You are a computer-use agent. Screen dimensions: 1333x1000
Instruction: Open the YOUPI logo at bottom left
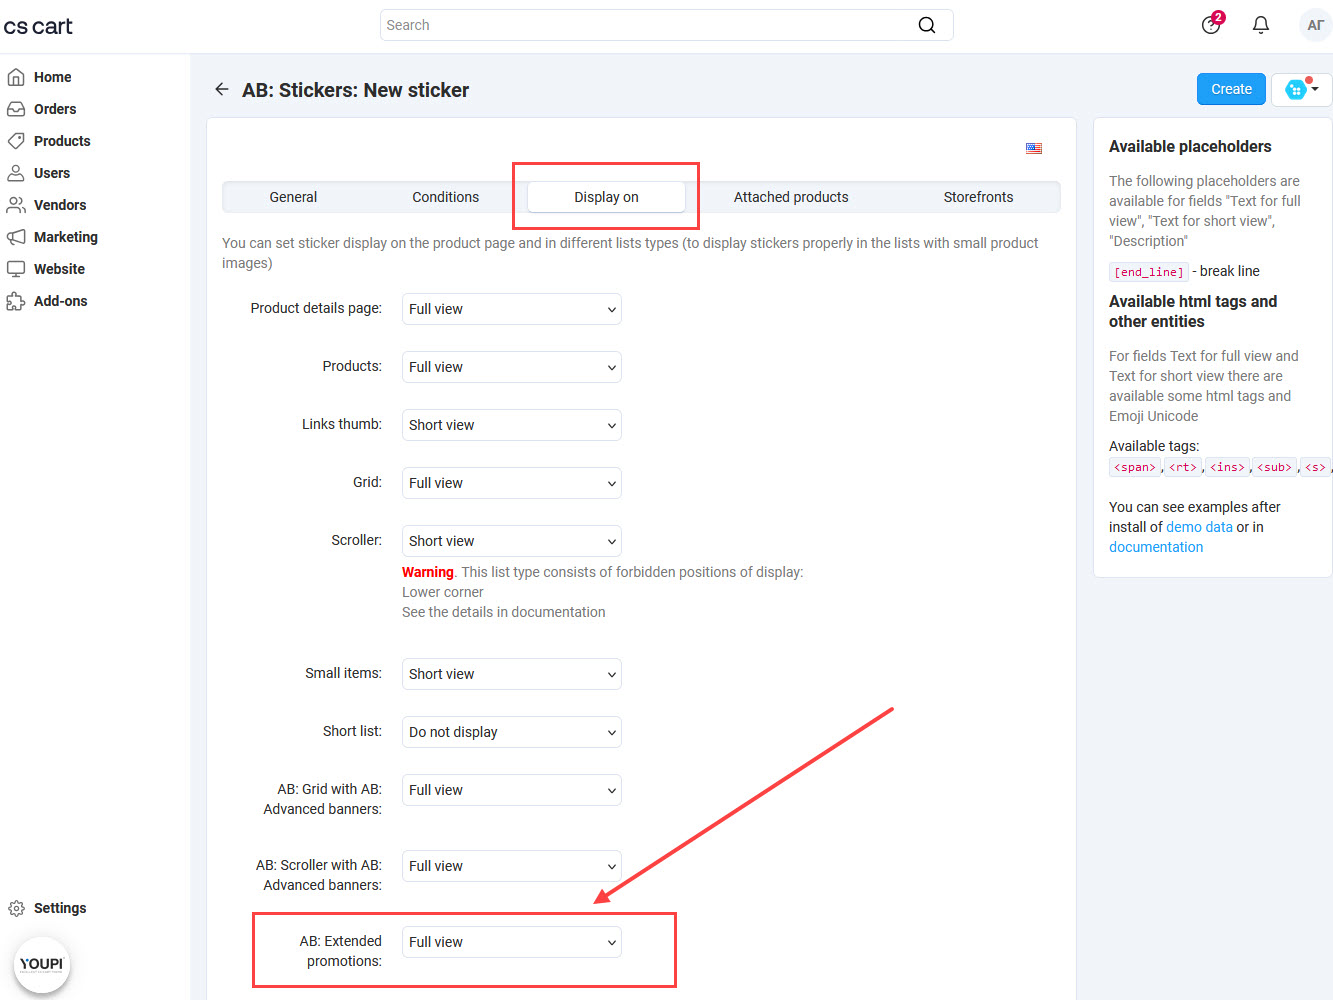[x=42, y=964]
